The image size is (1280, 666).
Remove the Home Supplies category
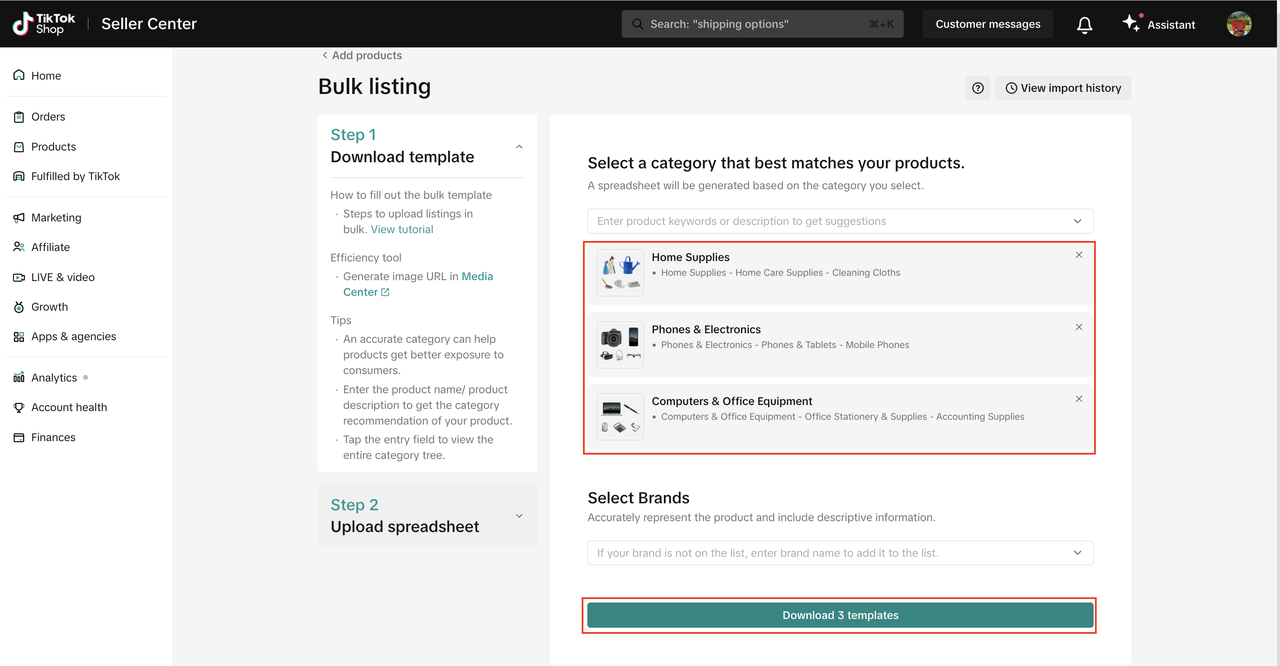tap(1079, 255)
